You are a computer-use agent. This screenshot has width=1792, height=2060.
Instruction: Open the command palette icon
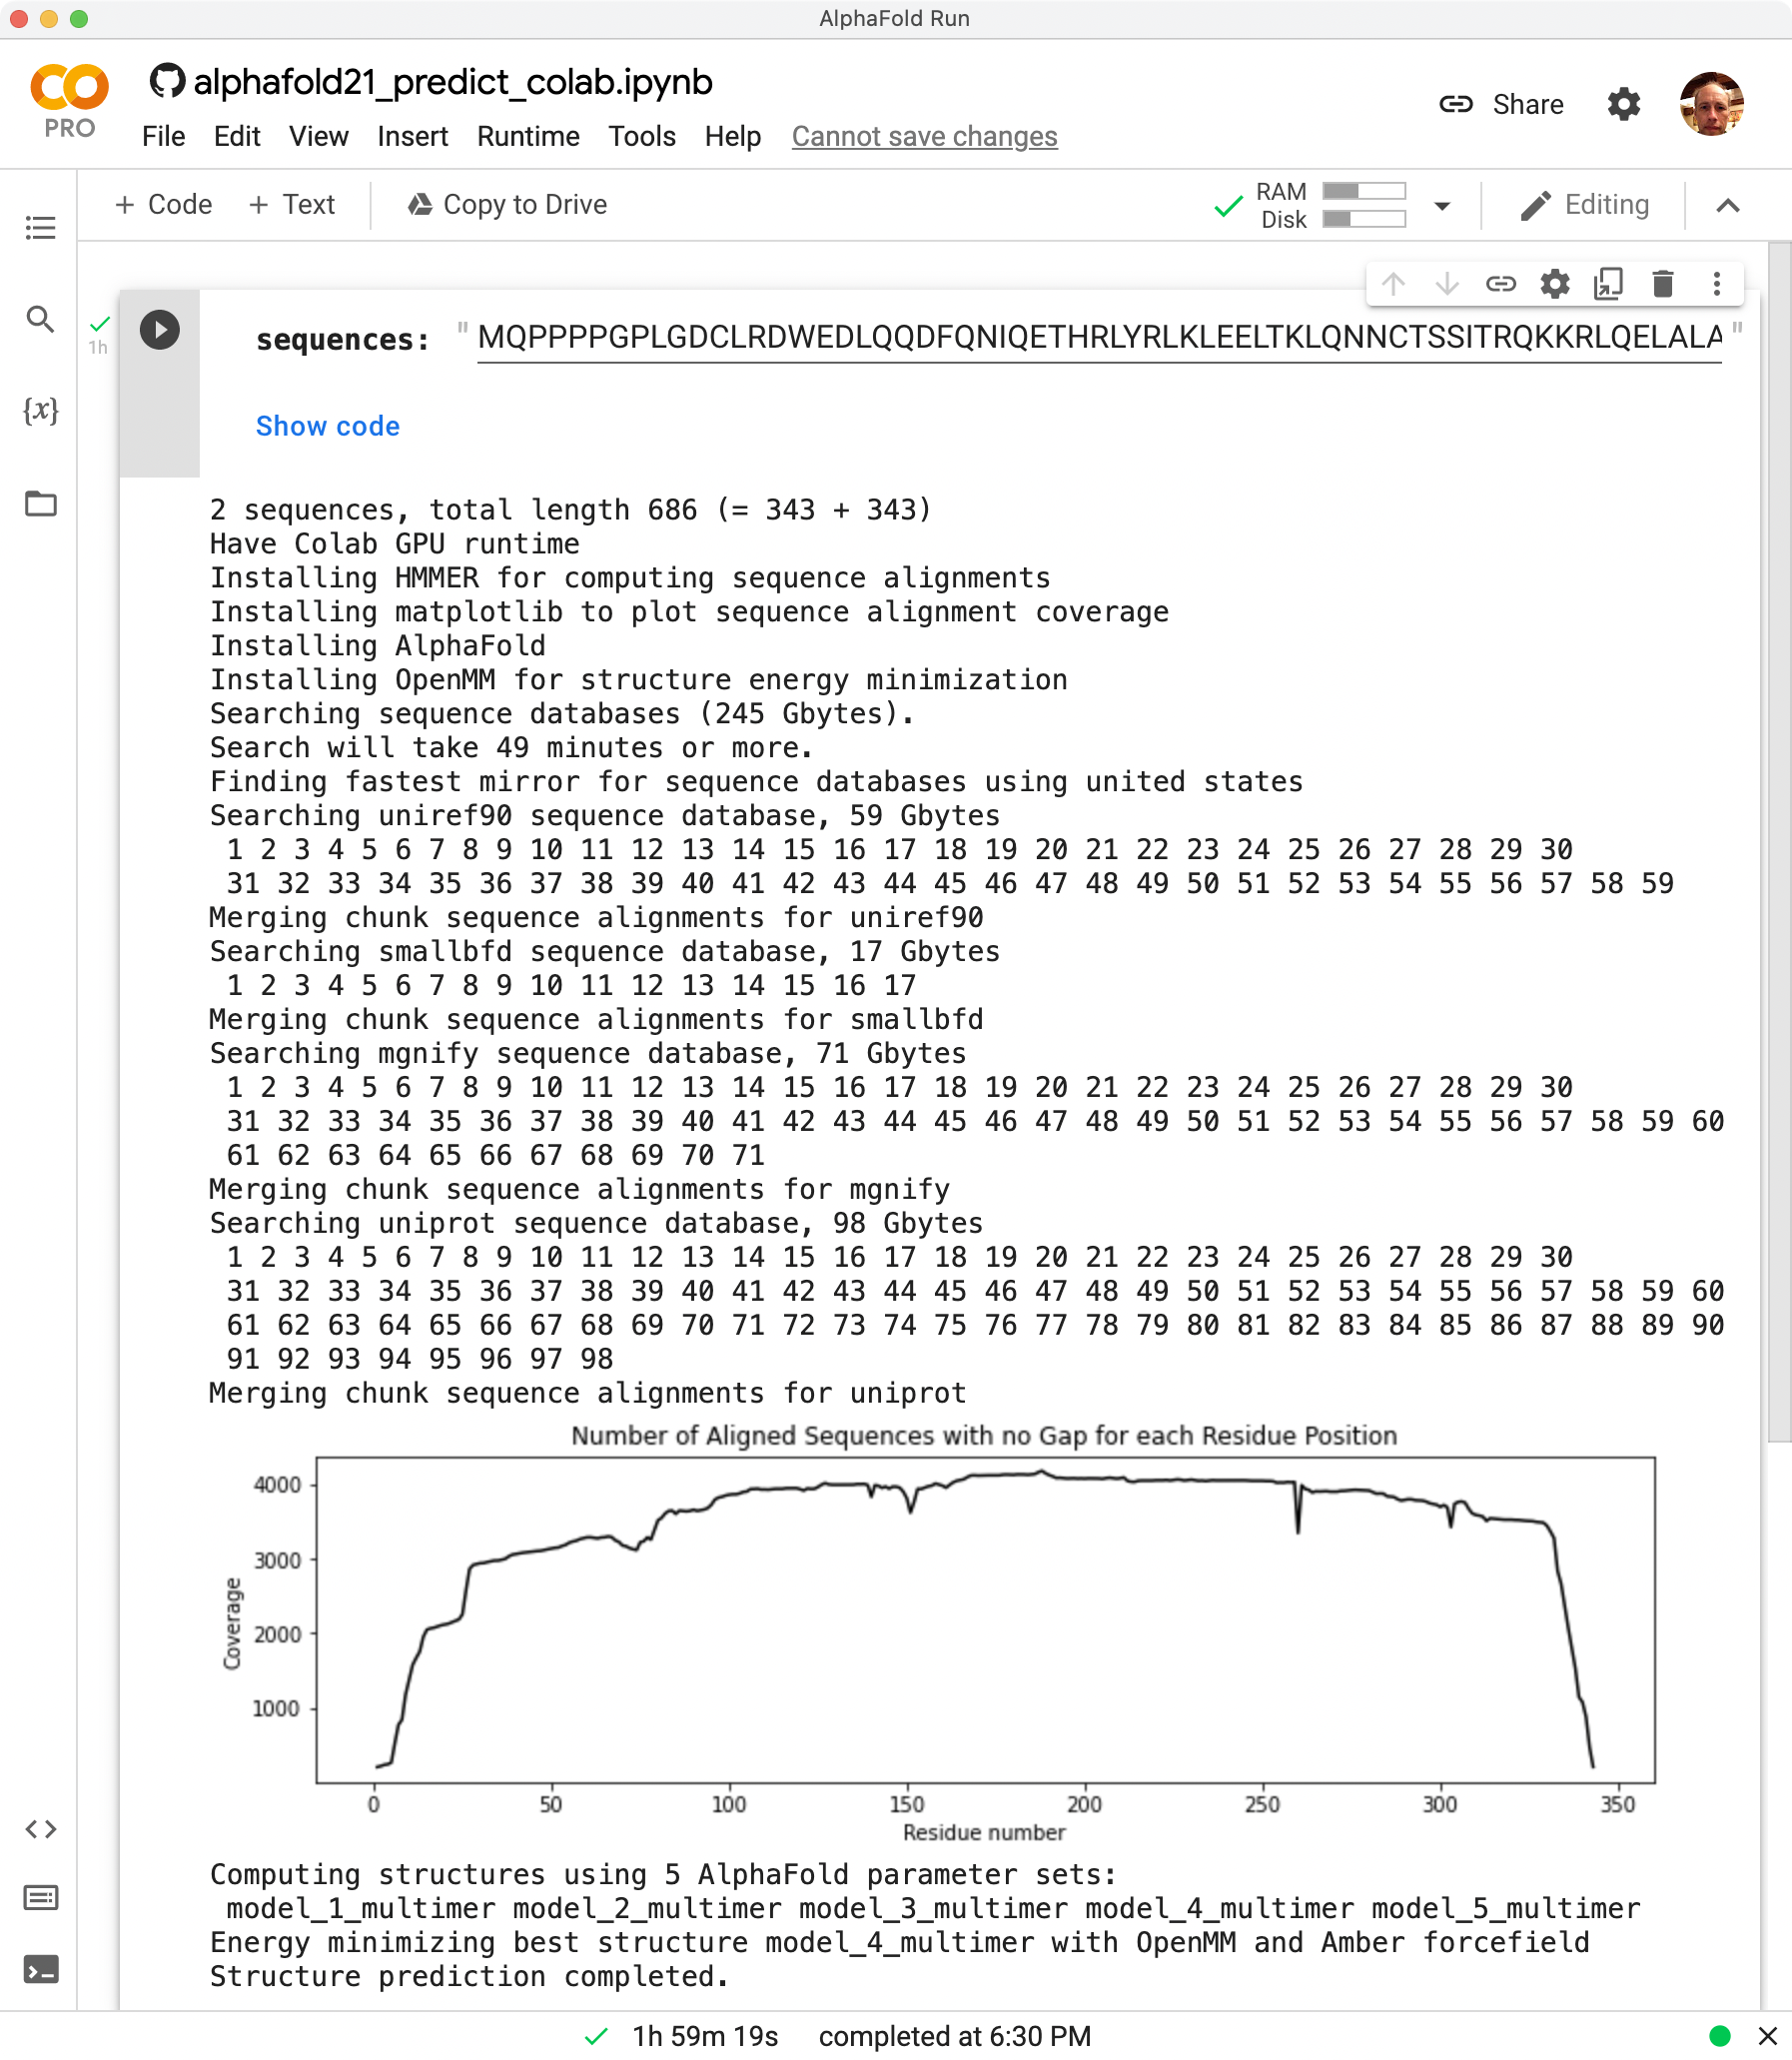coord(40,1897)
